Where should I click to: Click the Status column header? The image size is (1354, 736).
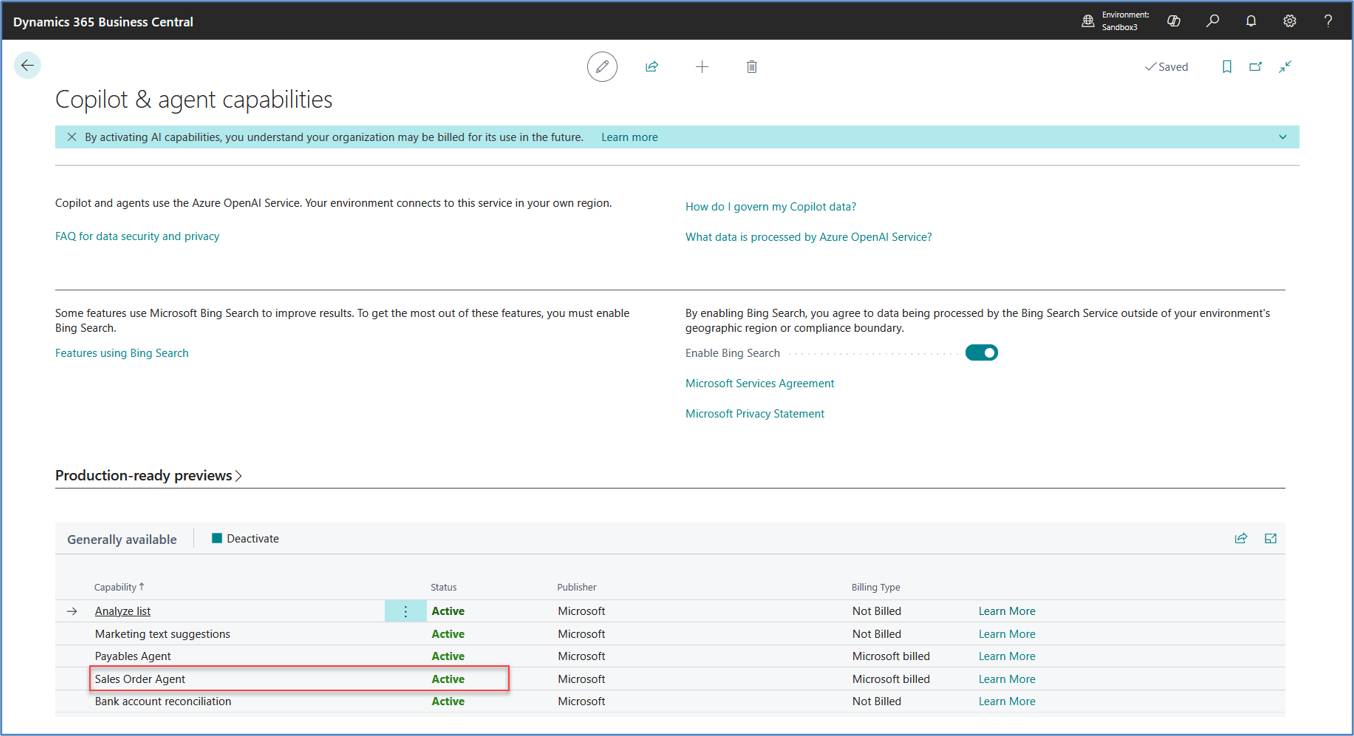443,587
